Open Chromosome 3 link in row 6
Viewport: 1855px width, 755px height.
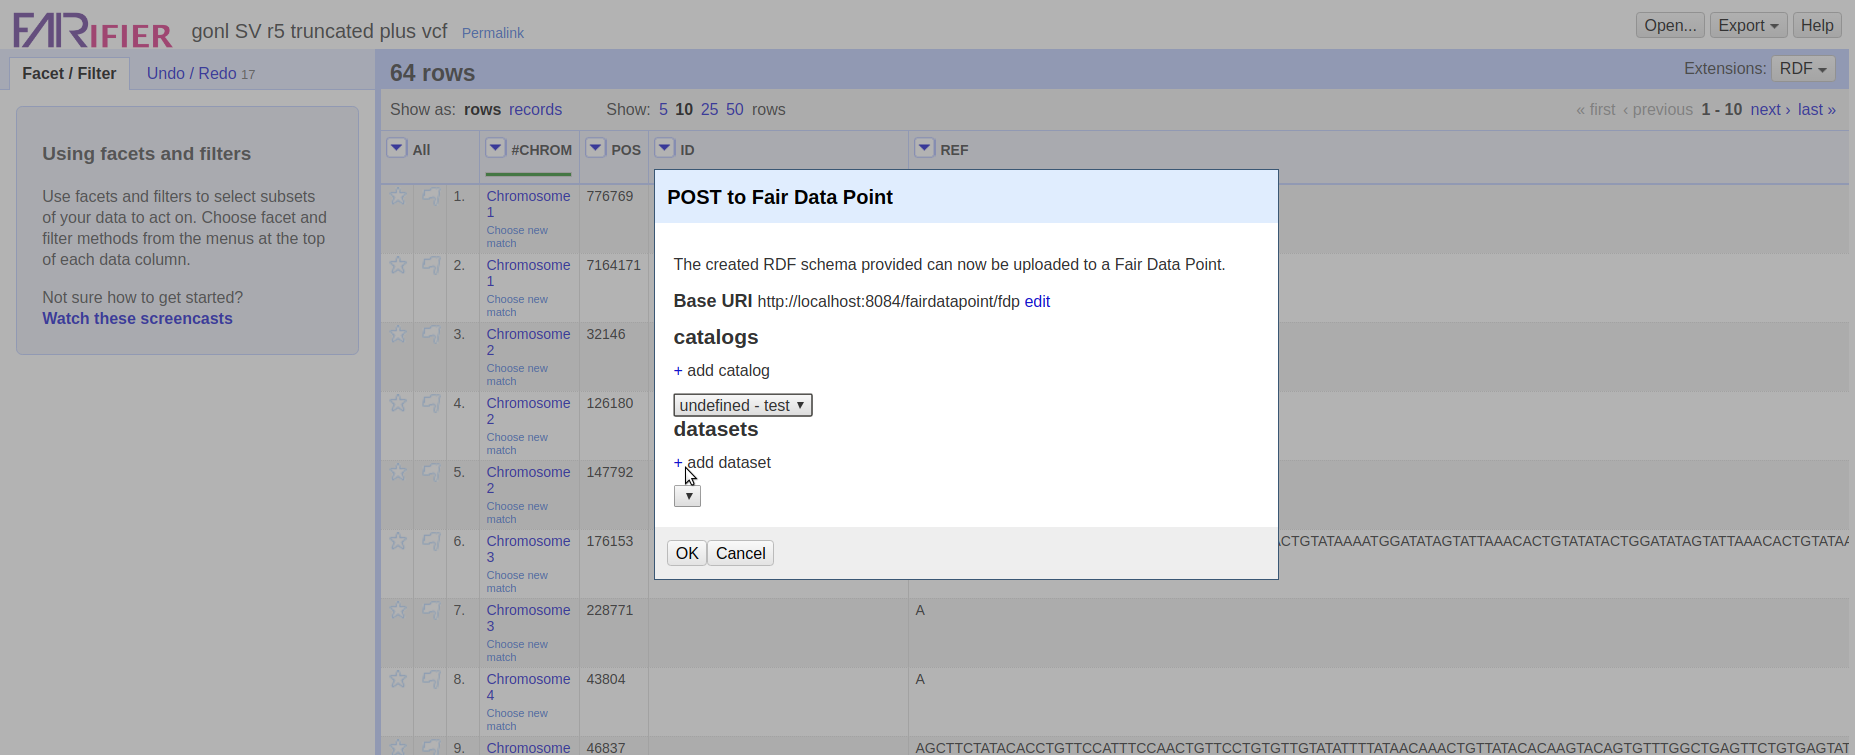pyautogui.click(x=528, y=549)
